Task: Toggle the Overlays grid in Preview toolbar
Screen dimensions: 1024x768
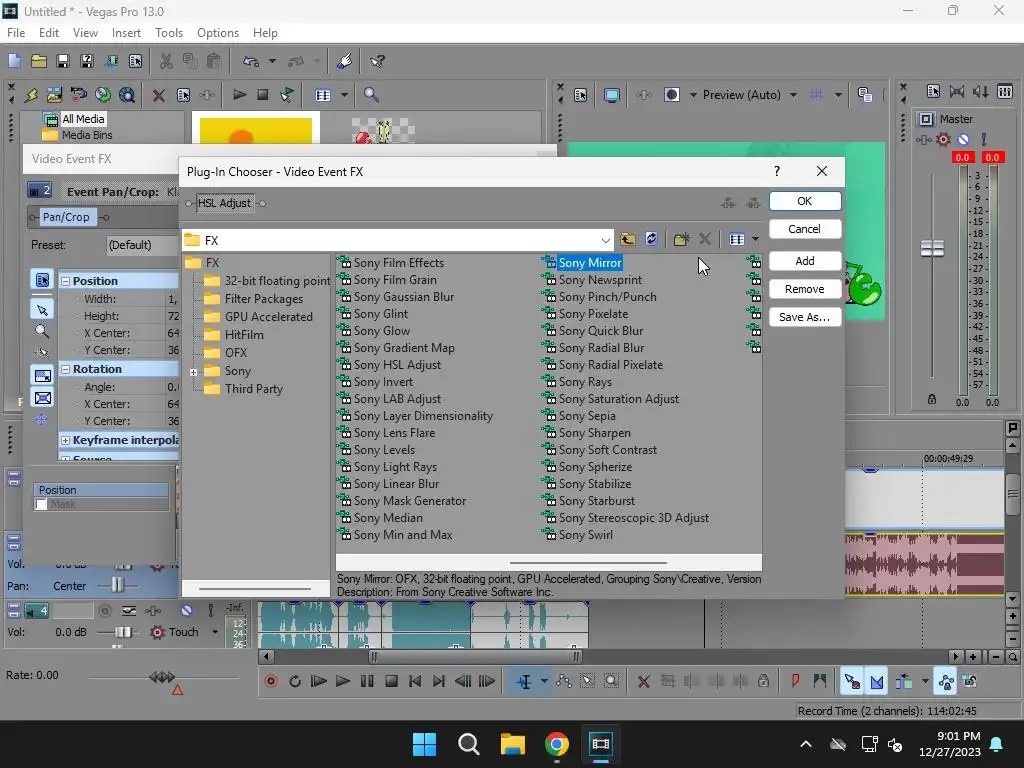Action: pos(816,95)
